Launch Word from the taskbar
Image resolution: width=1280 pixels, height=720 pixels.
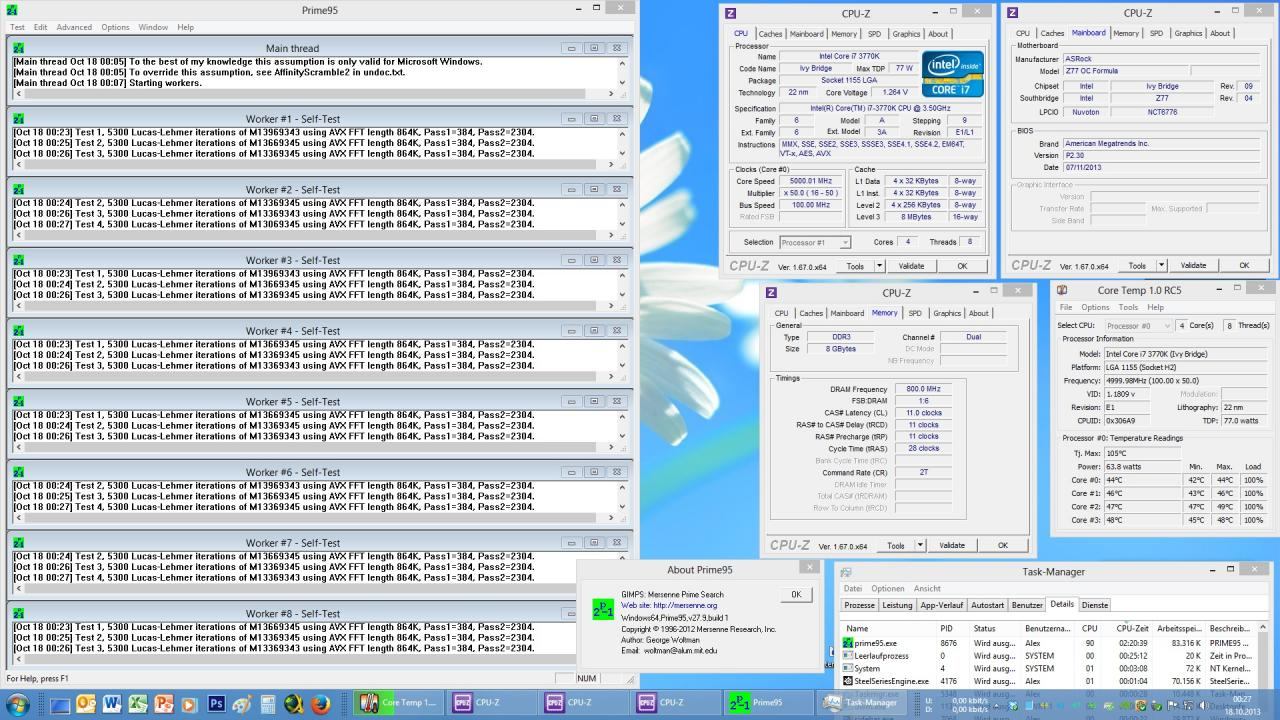pos(112,704)
